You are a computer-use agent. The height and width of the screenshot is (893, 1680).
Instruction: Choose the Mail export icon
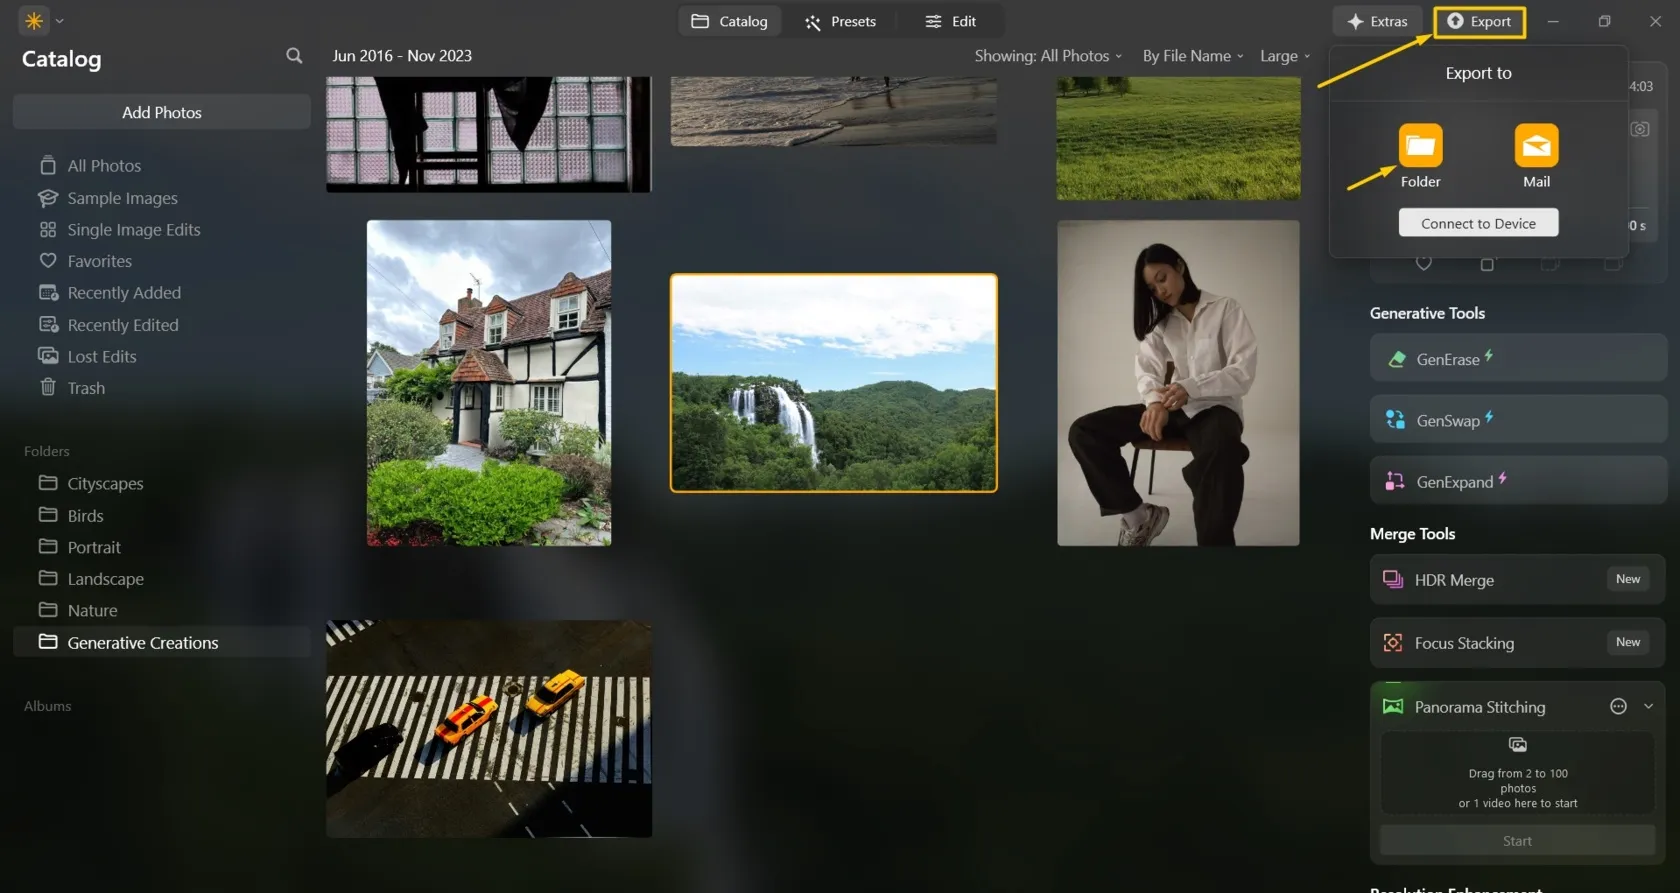[1536, 146]
